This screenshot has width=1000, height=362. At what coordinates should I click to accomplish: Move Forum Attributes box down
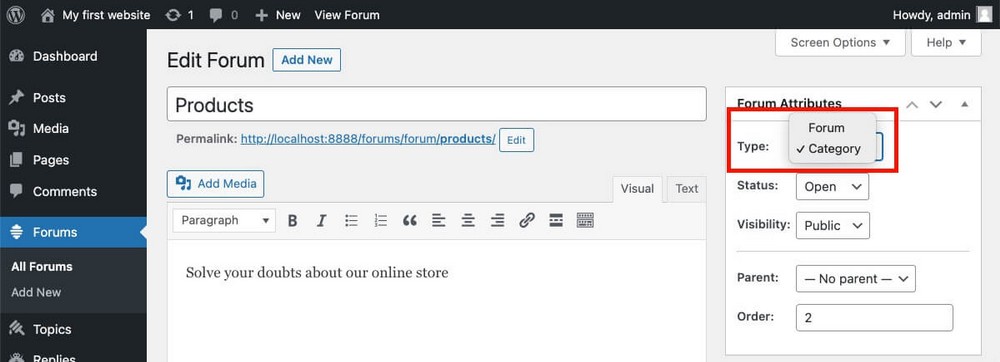click(x=936, y=105)
